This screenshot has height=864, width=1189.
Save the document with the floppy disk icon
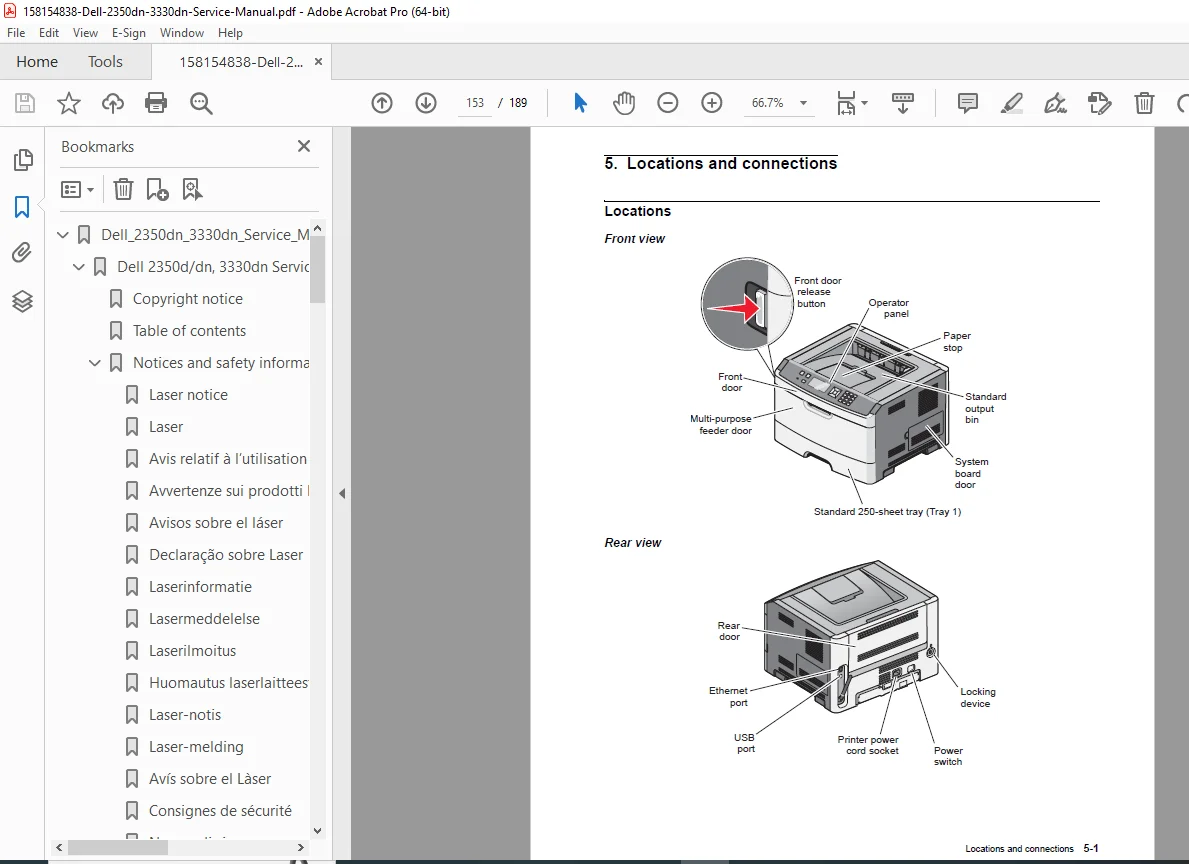[25, 102]
